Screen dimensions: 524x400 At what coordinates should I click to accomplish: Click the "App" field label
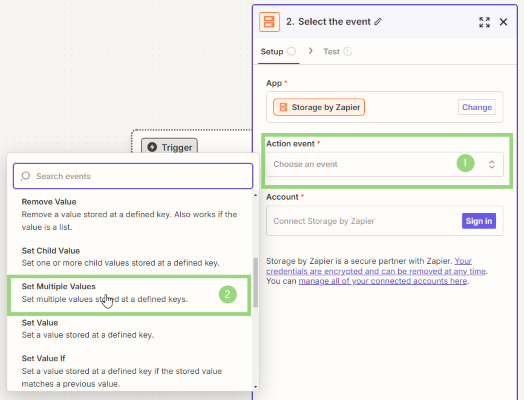[274, 83]
